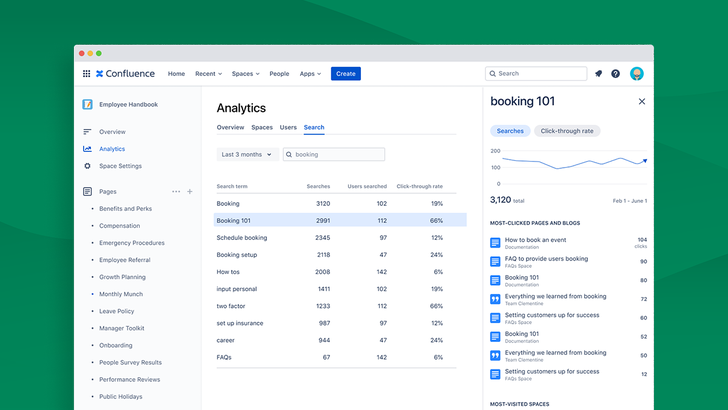The width and height of the screenshot is (728, 410).
Task: Click the blue Create button
Action: tap(346, 73)
